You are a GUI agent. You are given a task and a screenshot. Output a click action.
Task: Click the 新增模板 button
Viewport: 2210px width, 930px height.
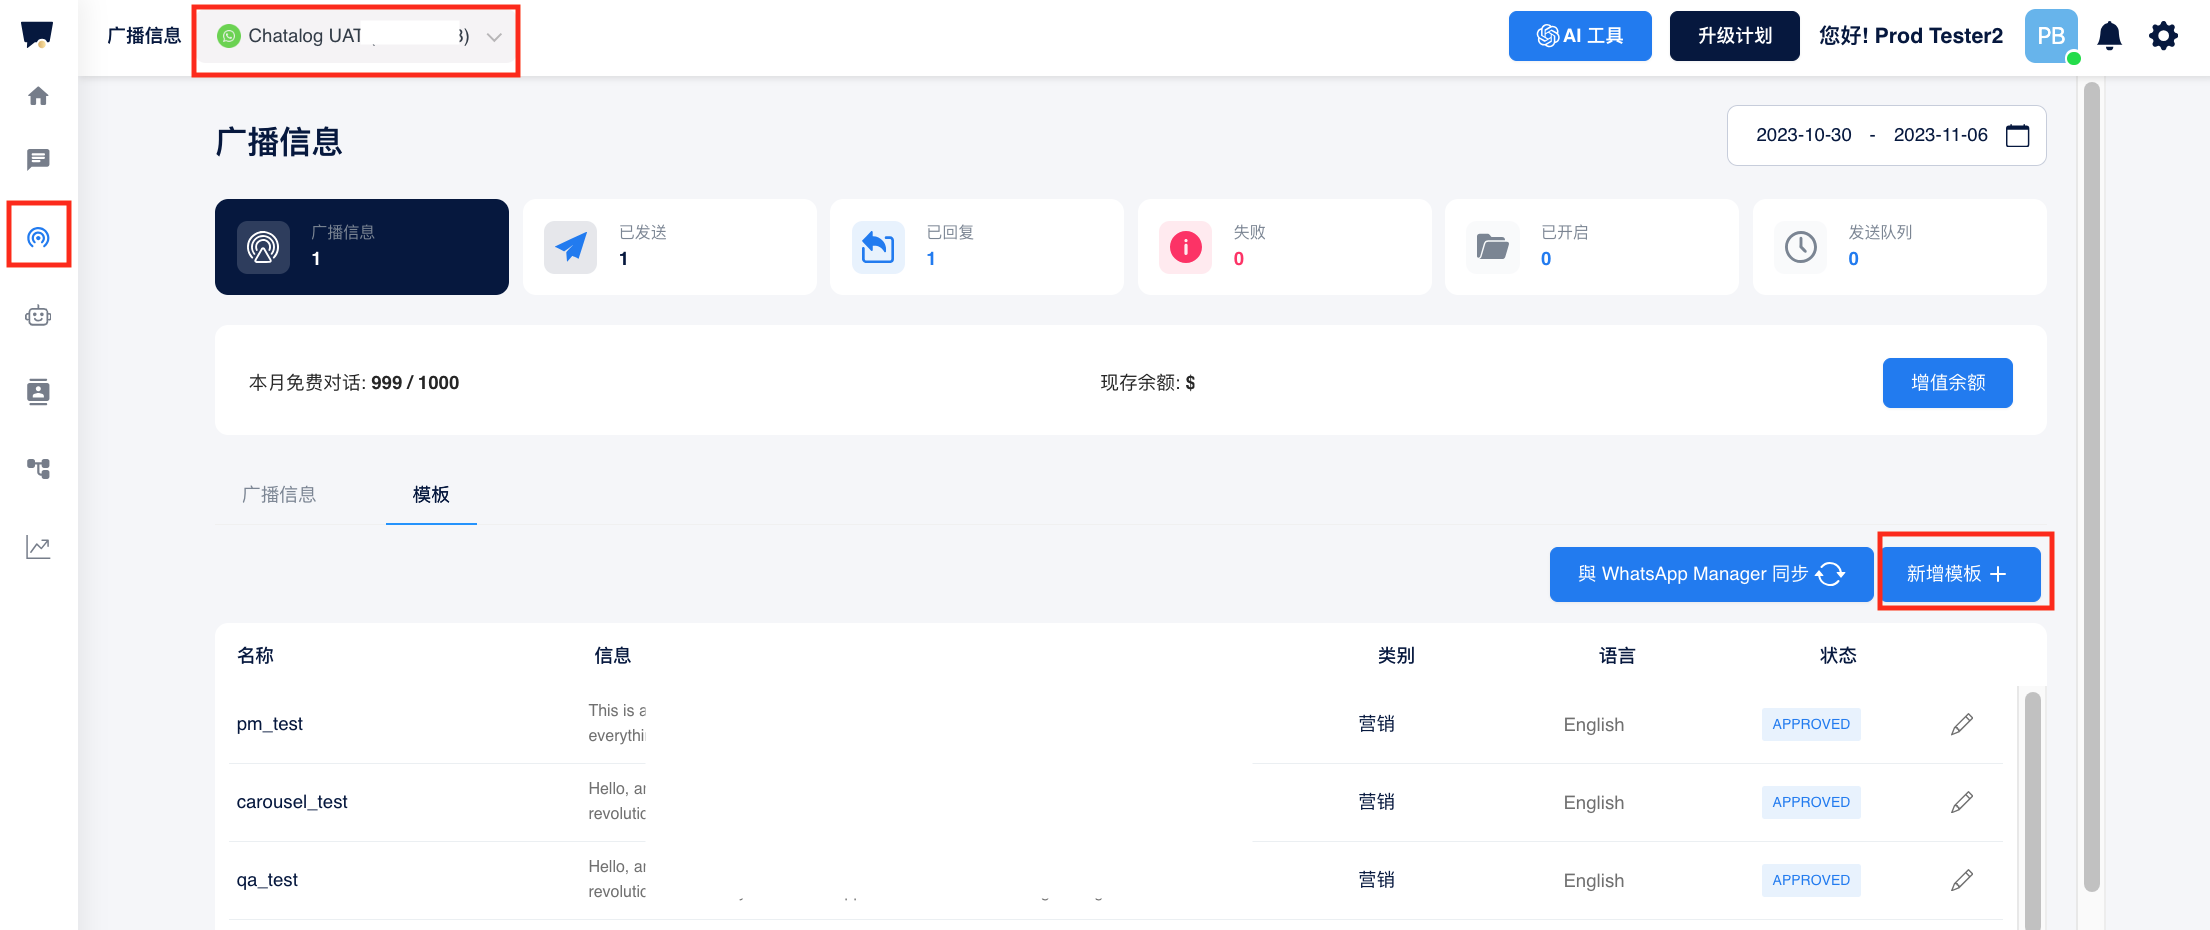1959,574
